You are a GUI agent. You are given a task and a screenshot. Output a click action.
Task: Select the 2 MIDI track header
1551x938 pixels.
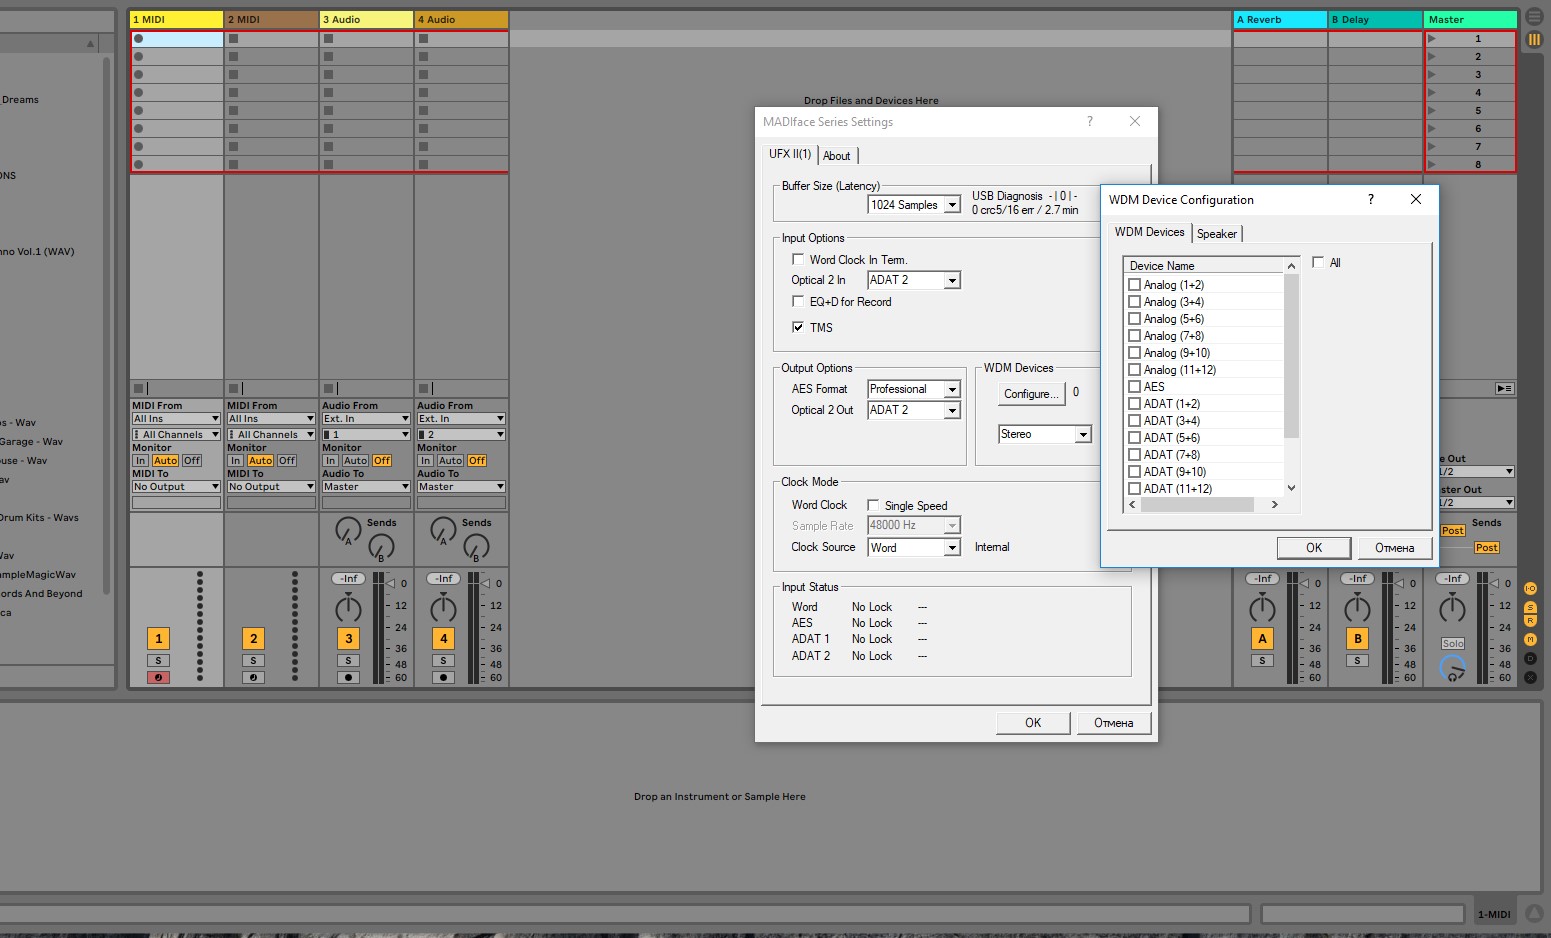tap(271, 20)
